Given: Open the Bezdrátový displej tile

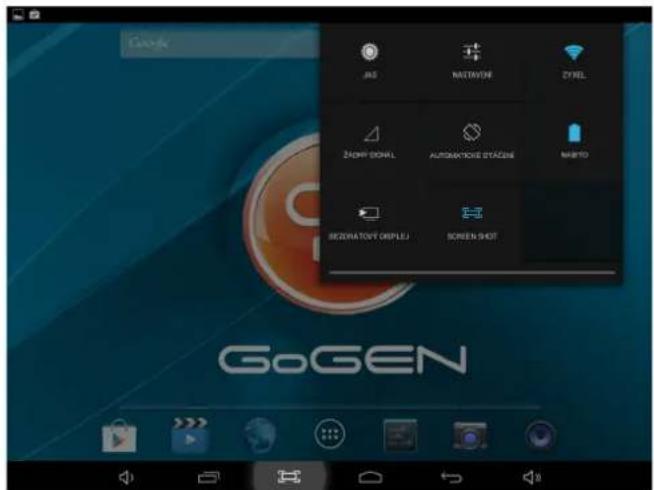Looking at the screenshot, I should [369, 223].
